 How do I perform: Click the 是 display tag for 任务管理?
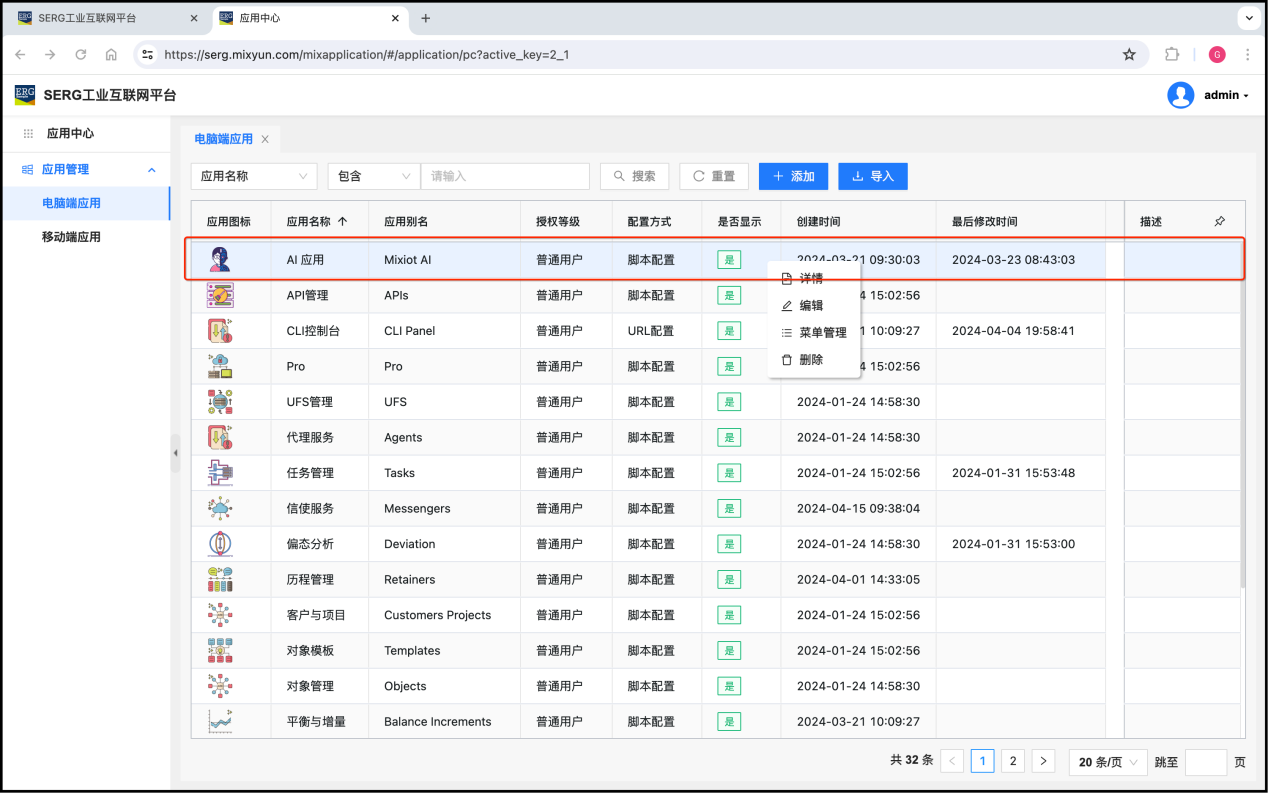coord(729,473)
